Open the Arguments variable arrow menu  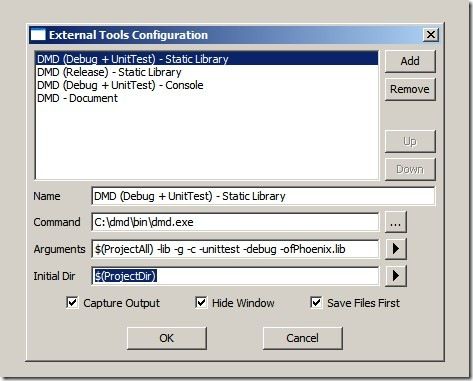coord(396,249)
